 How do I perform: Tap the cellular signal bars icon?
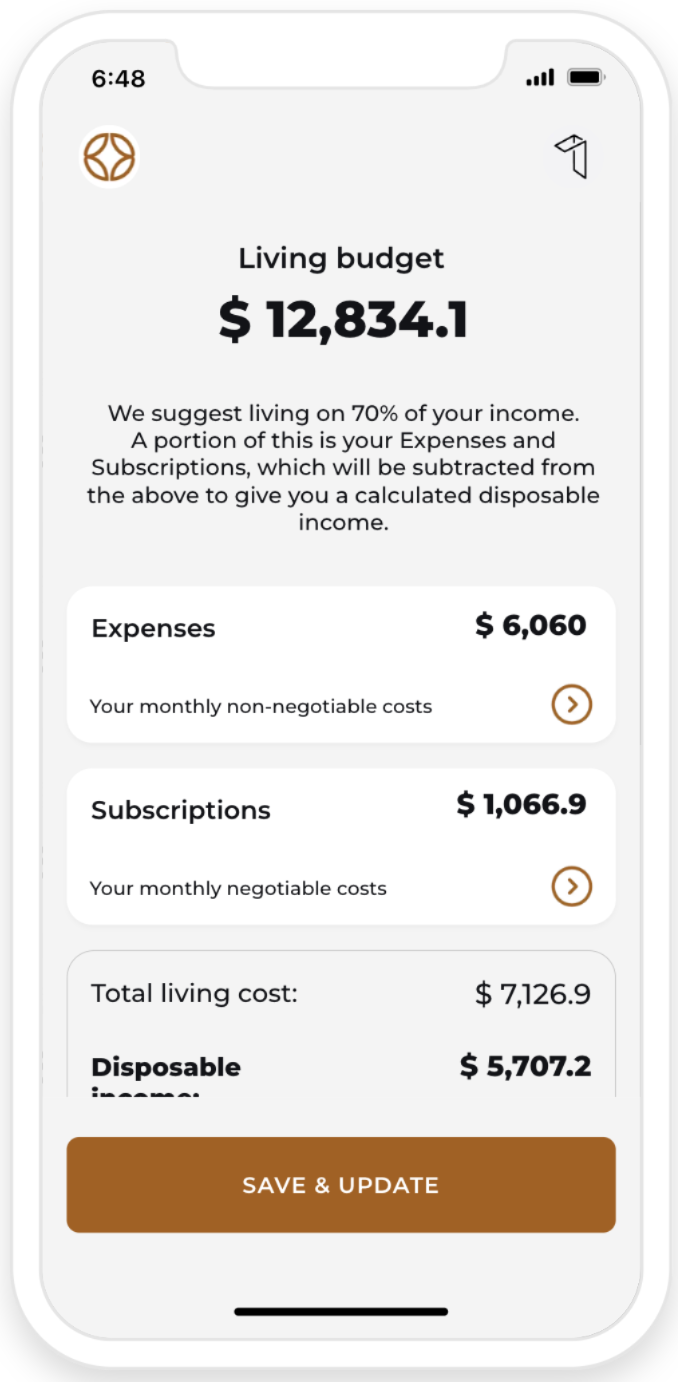point(540,78)
